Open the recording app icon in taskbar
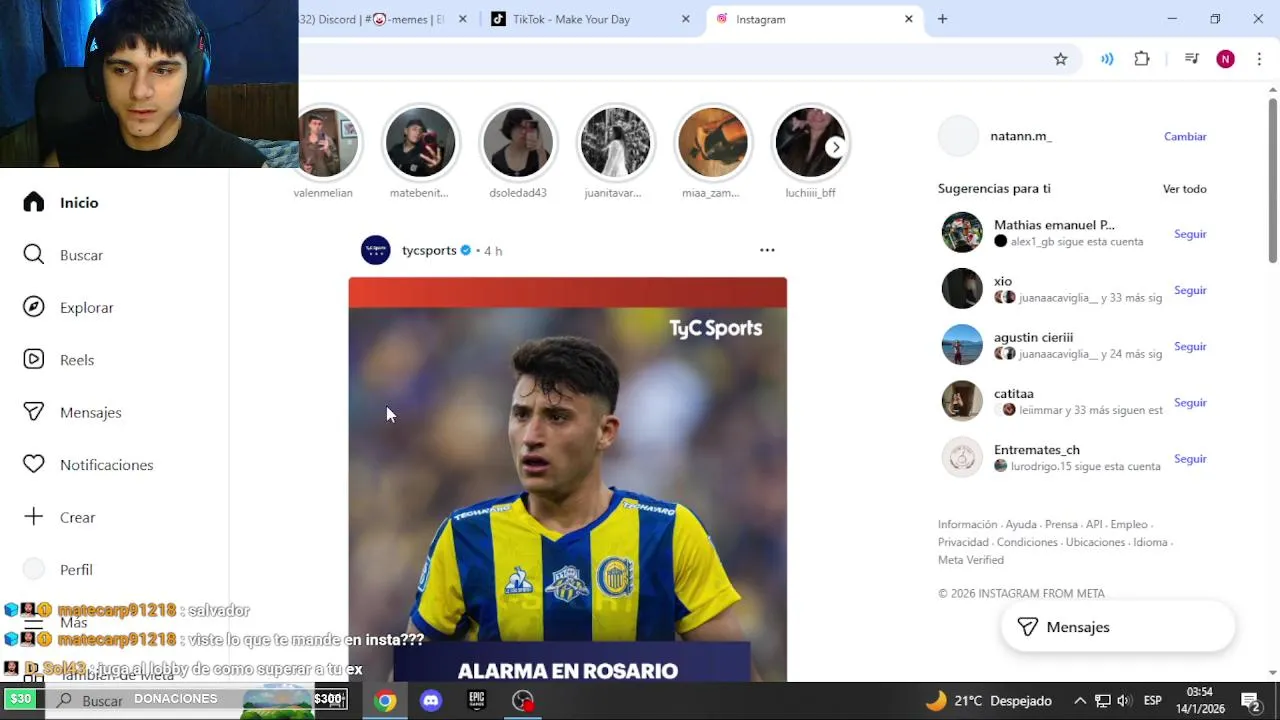This screenshot has width=1280, height=720. [x=523, y=701]
